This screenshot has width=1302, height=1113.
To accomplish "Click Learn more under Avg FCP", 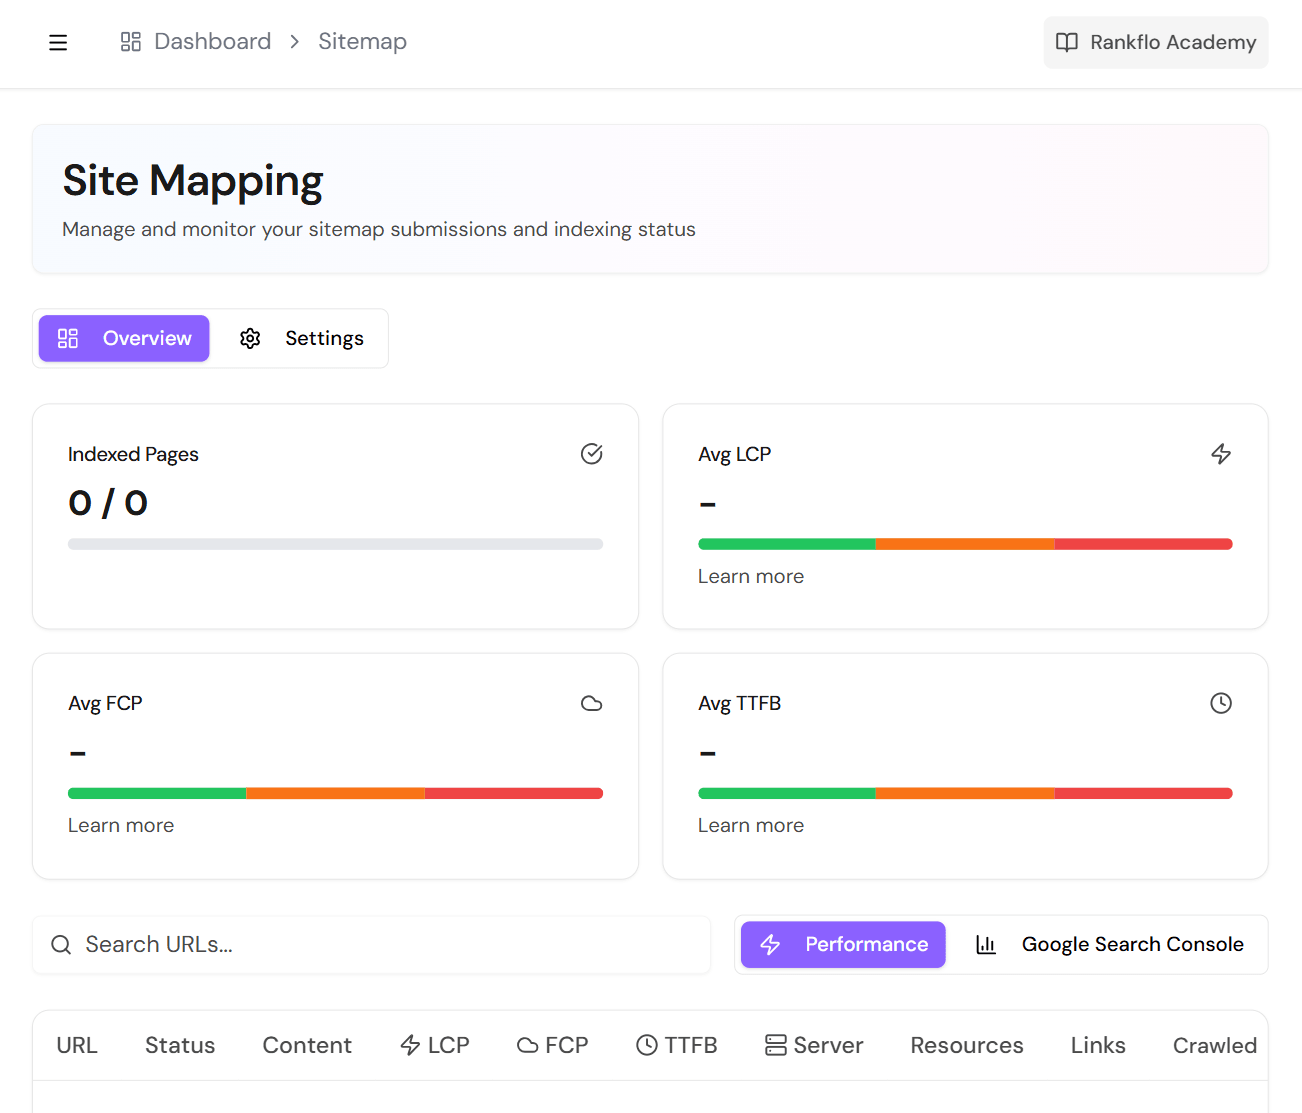I will [x=121, y=824].
